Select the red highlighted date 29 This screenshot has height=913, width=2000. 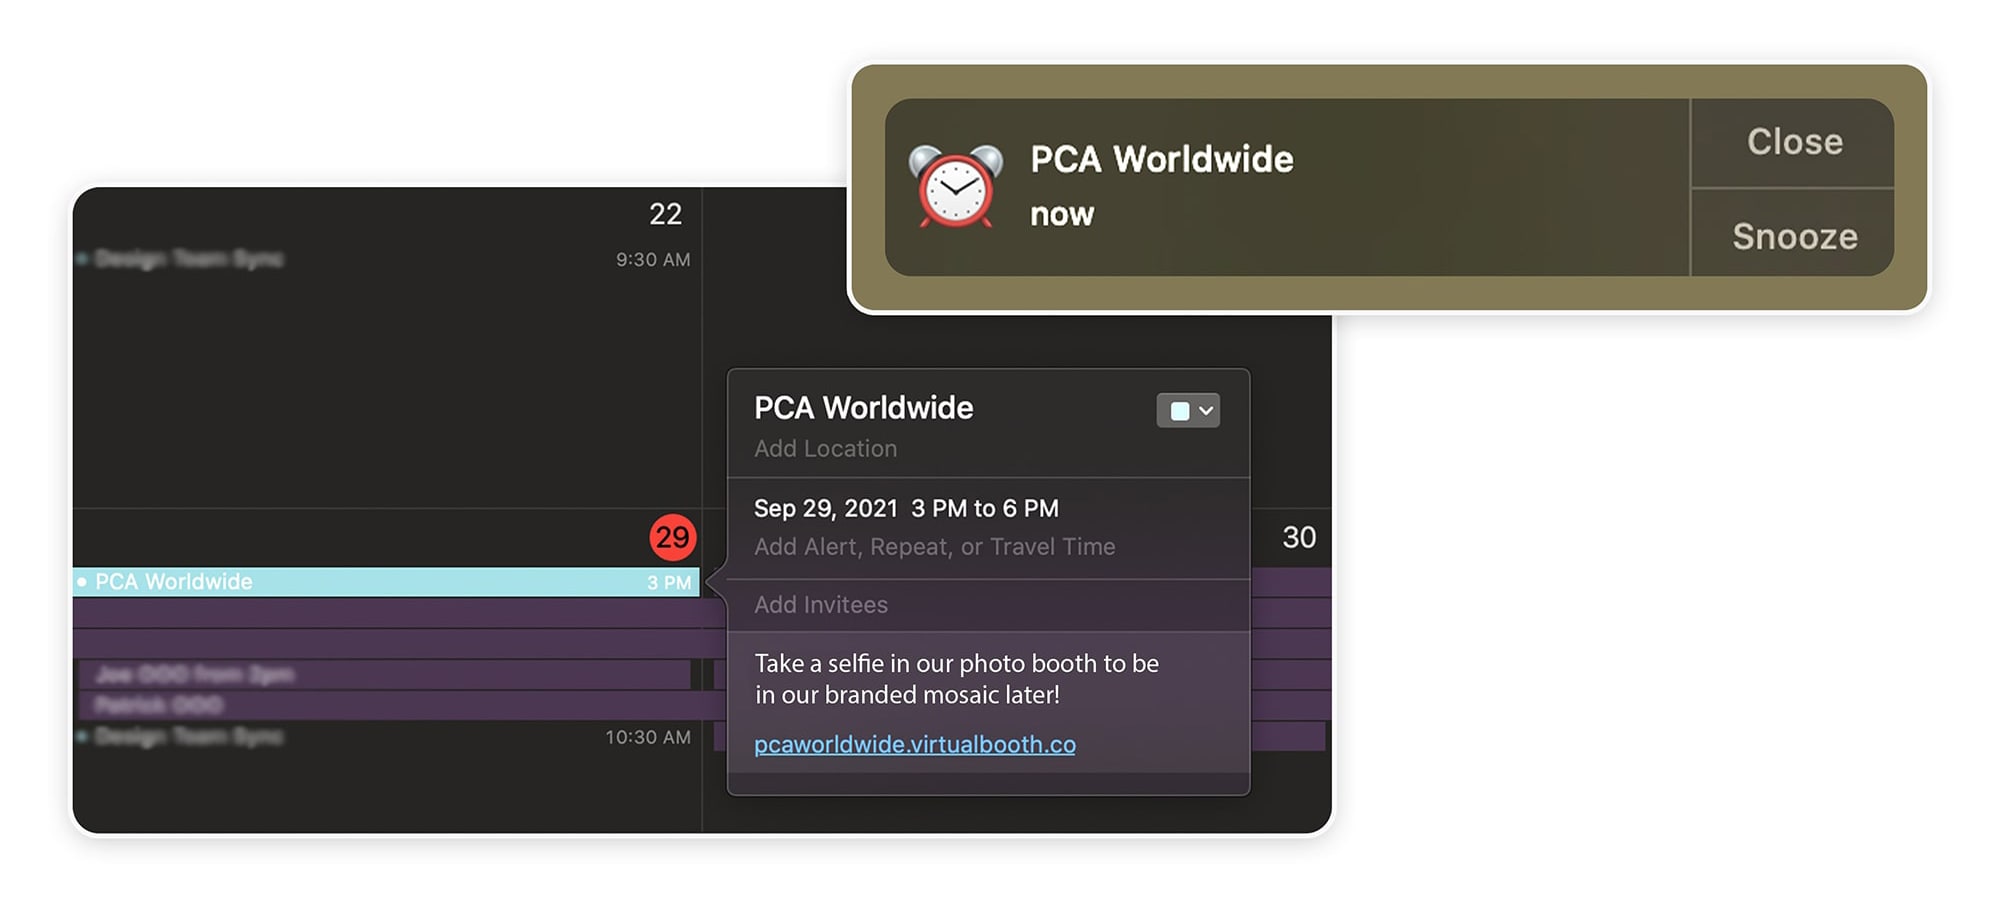point(672,538)
